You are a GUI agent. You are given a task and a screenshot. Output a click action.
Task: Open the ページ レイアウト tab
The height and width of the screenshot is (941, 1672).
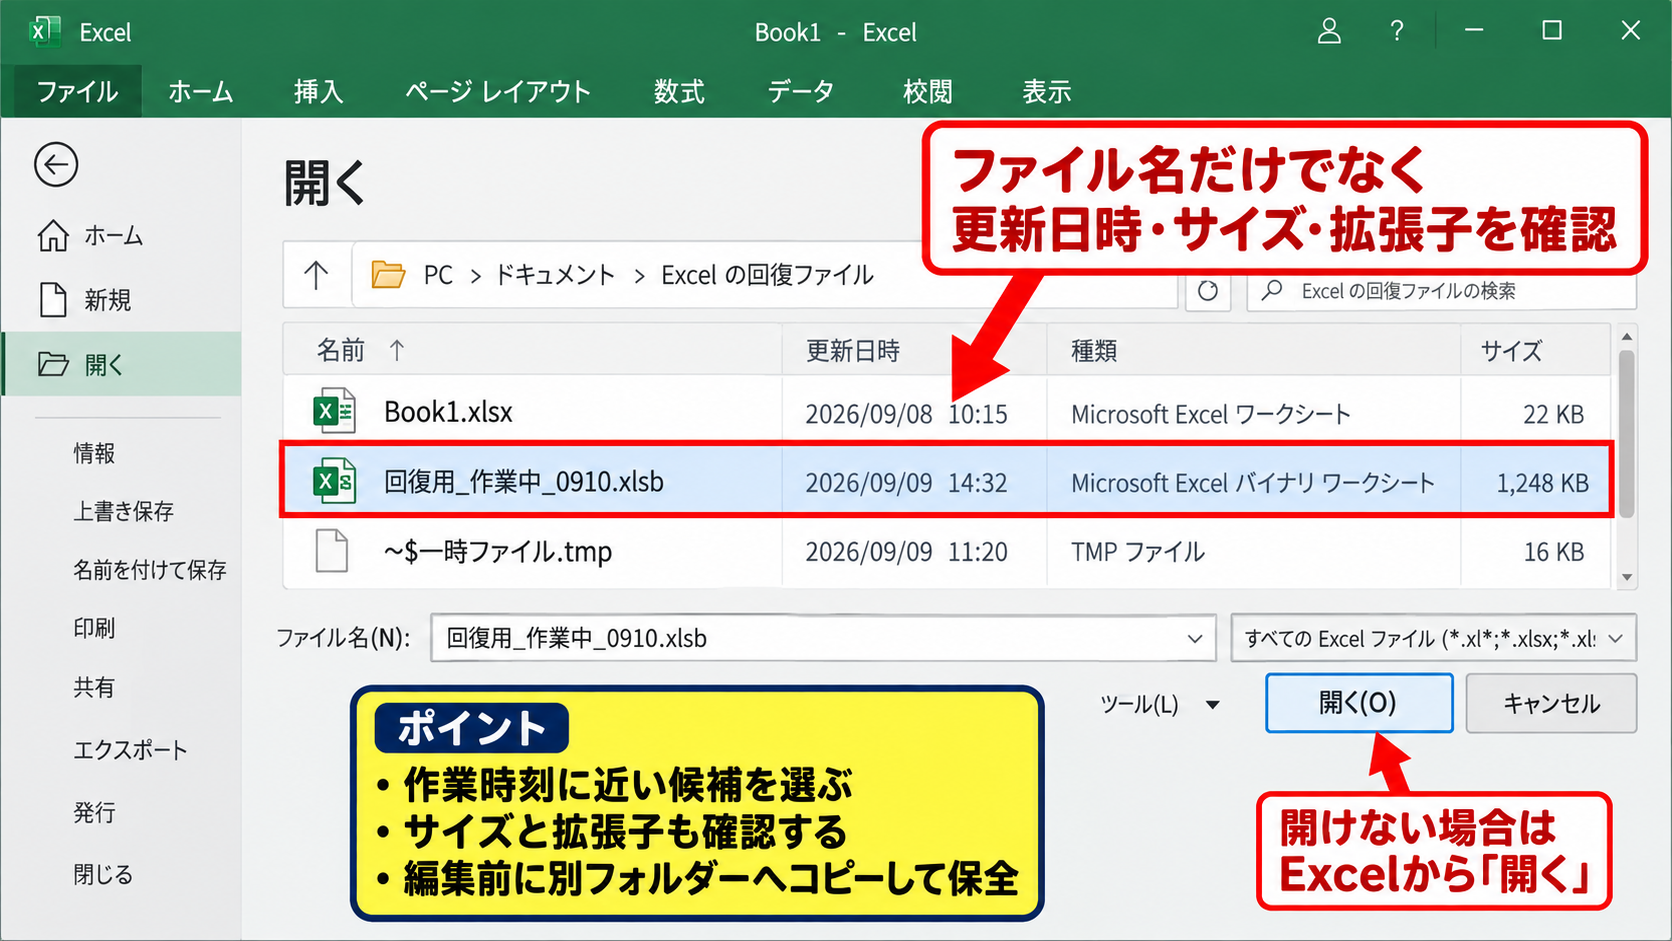(x=498, y=92)
